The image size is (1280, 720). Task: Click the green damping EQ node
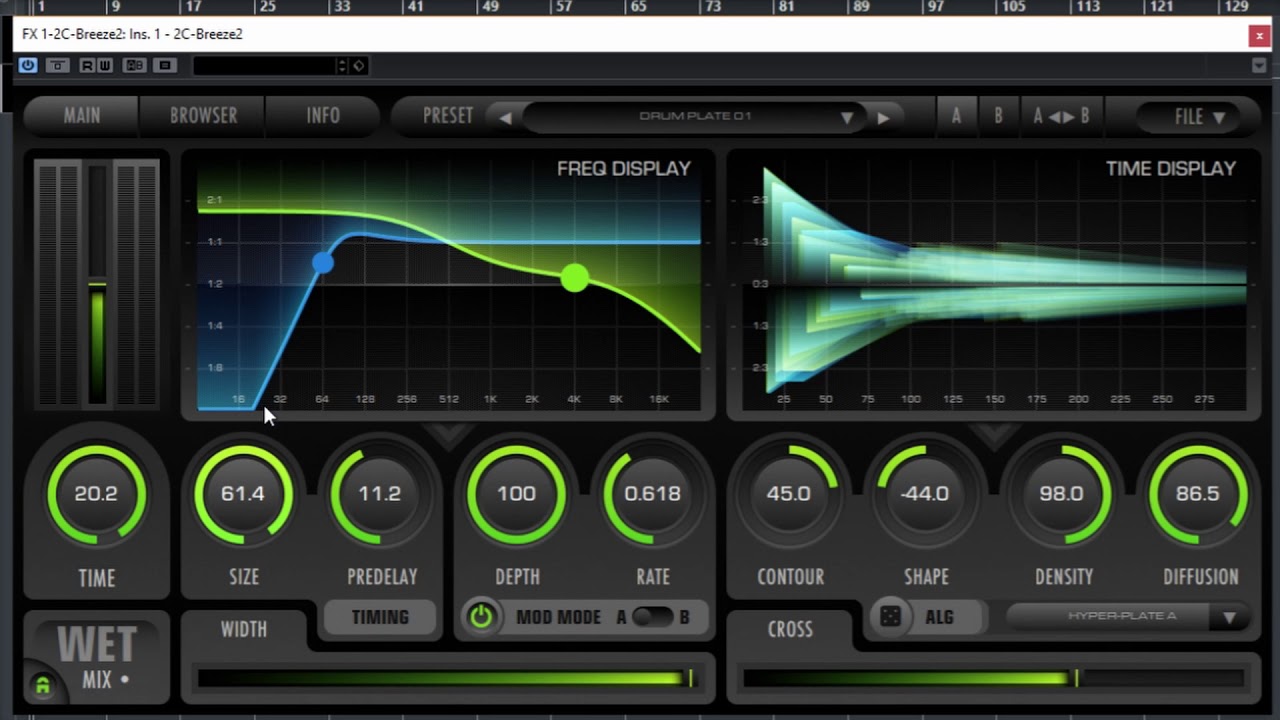[574, 278]
